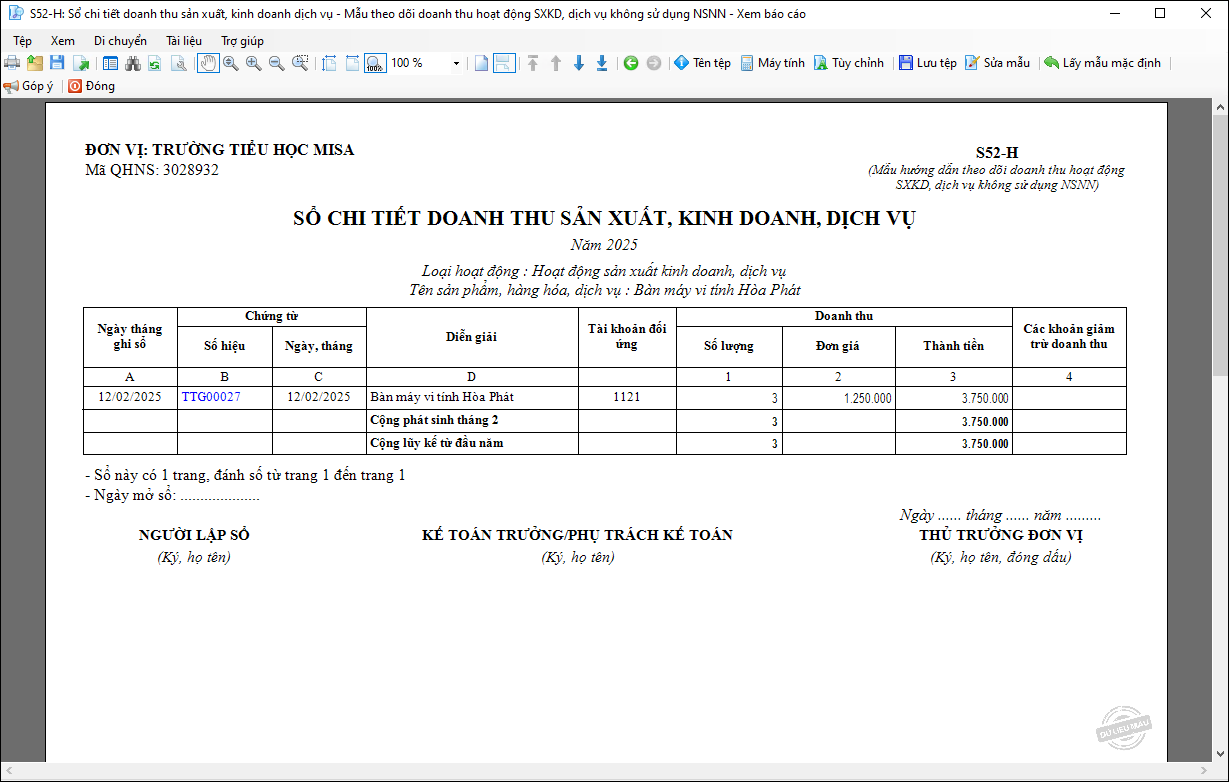
Task: Open the Trợ giúp menu
Action: click(242, 41)
